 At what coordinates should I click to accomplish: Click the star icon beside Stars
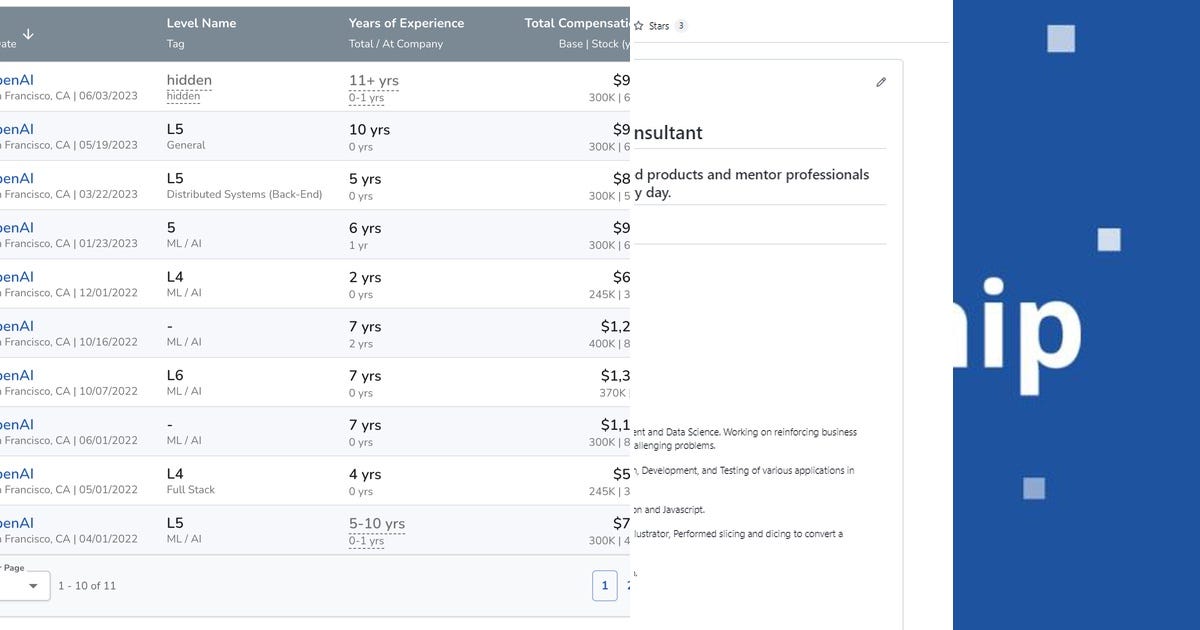[638, 26]
